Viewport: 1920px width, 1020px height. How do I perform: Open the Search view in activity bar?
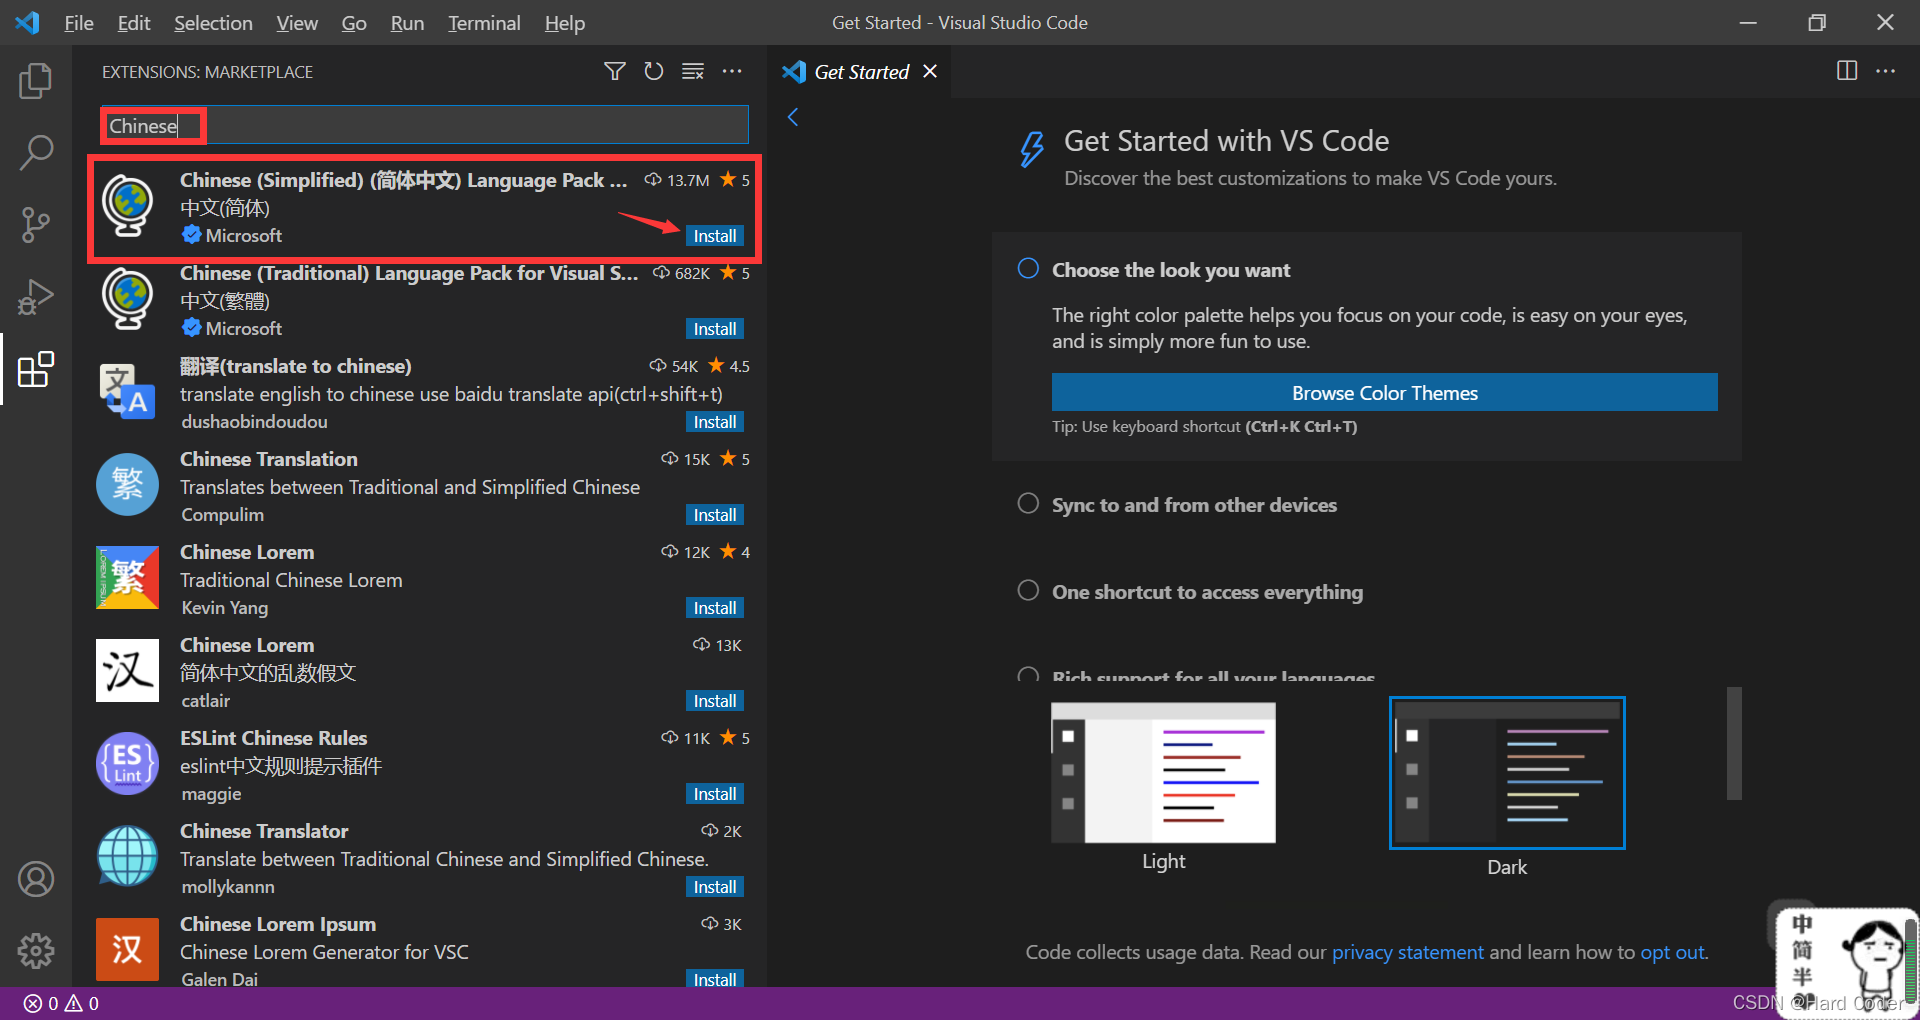tap(36, 153)
